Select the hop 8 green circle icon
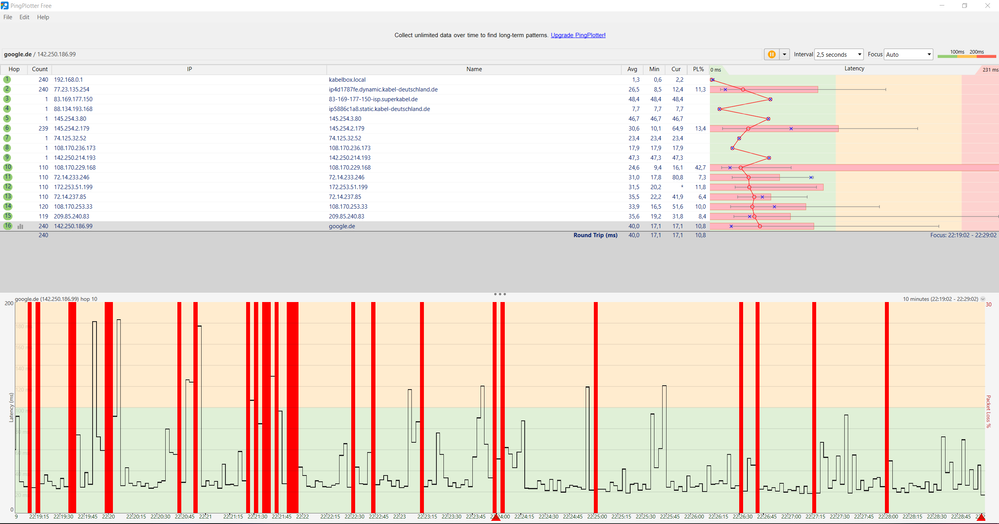Image resolution: width=999 pixels, height=524 pixels. click(7, 148)
